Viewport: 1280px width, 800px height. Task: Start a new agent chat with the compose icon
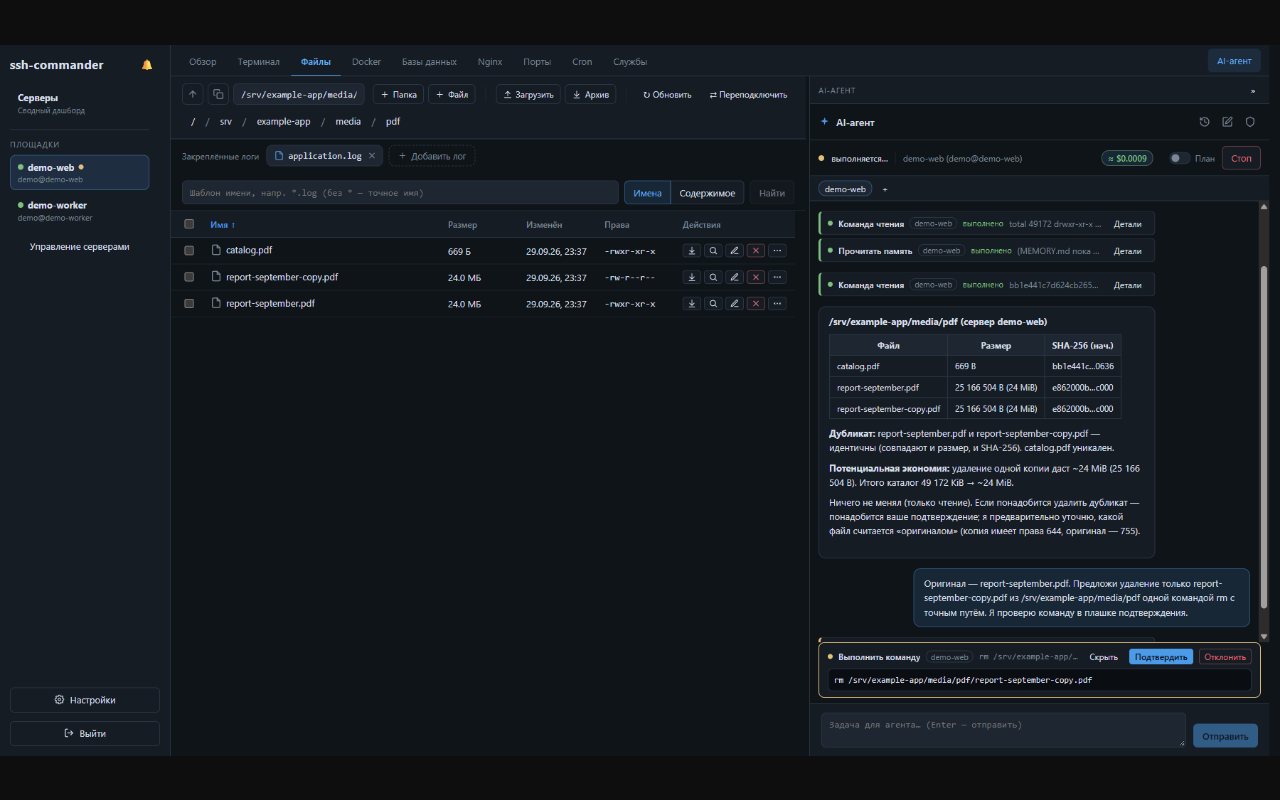(x=1227, y=122)
